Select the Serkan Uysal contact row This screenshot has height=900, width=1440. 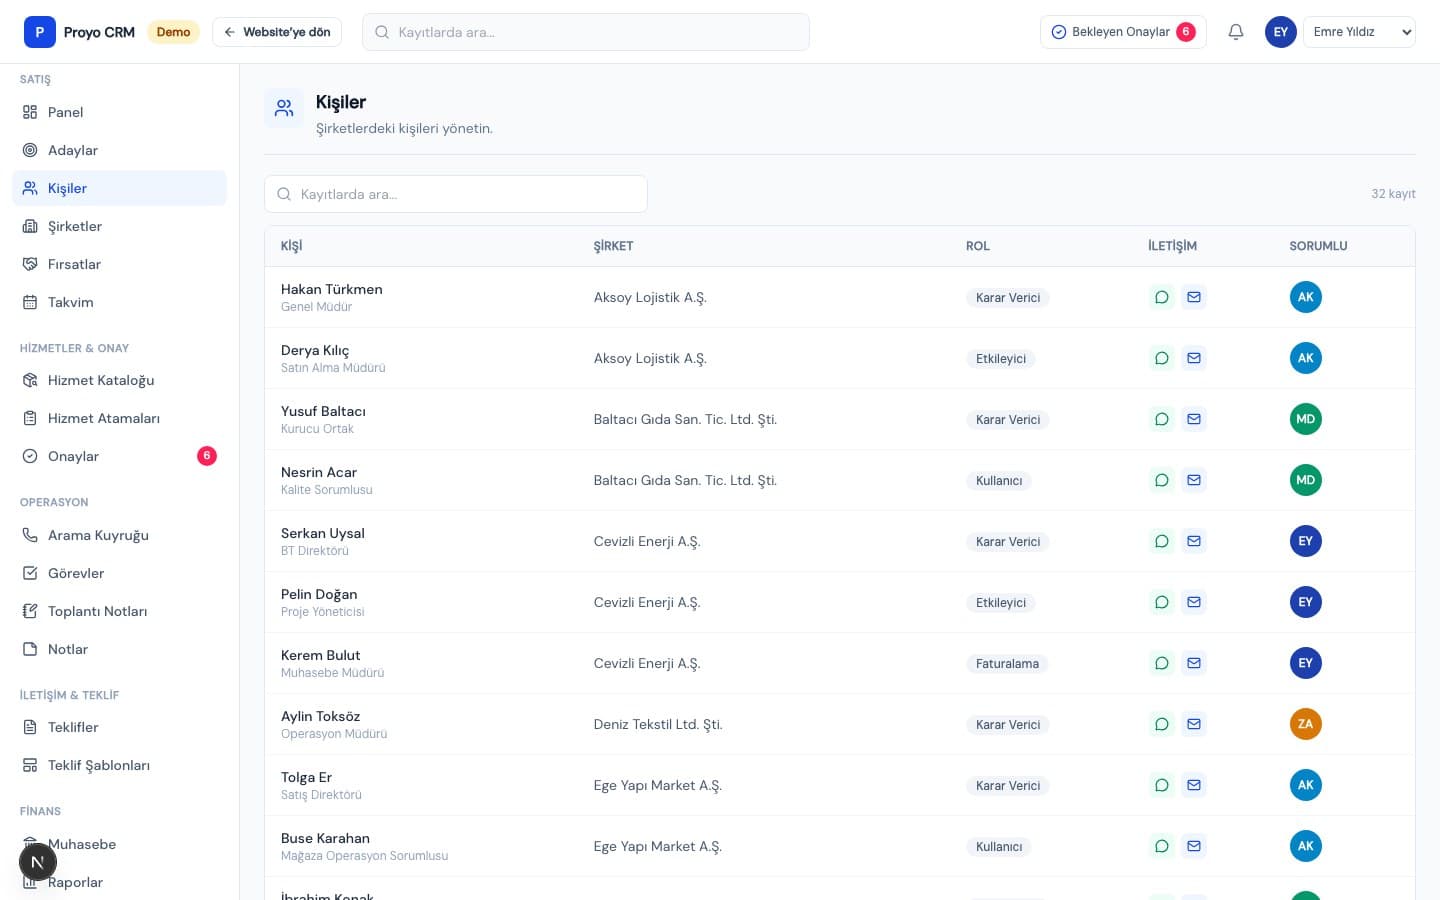coord(840,541)
